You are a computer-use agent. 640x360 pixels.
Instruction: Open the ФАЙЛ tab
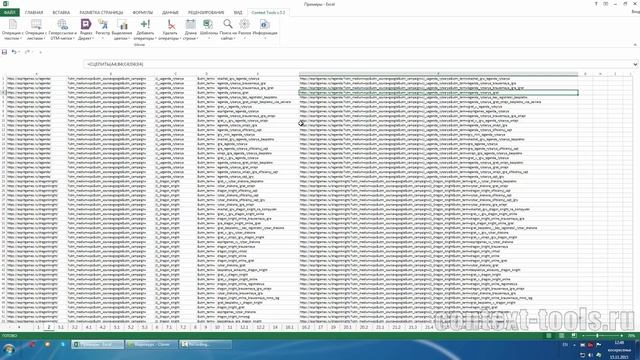tap(10, 12)
